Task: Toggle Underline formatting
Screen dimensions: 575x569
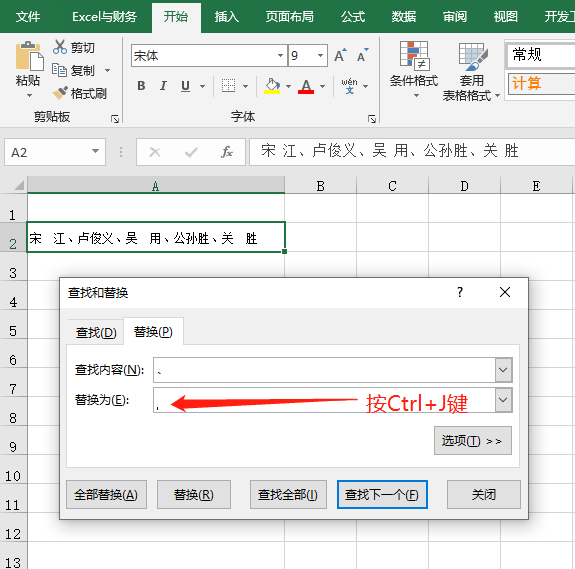Action: 186,86
